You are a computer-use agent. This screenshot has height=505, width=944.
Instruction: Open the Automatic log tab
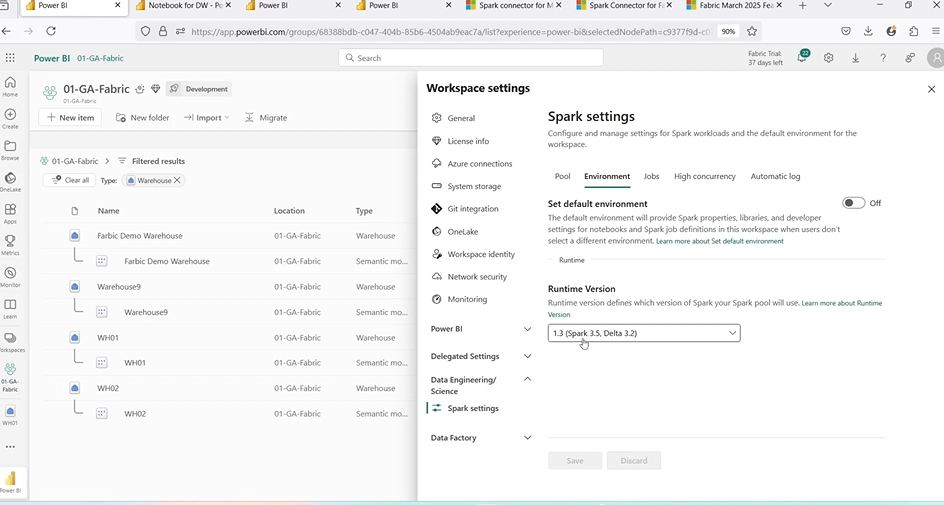775,176
